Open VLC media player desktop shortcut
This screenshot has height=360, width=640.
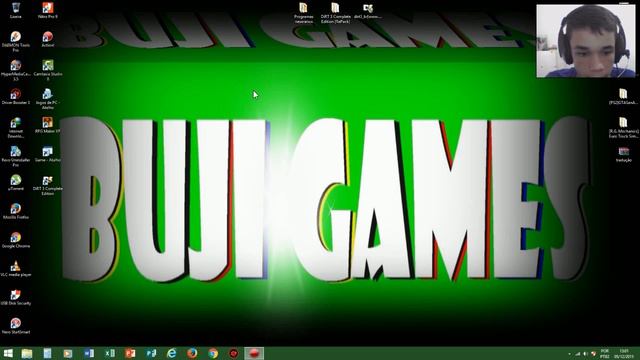[16, 268]
